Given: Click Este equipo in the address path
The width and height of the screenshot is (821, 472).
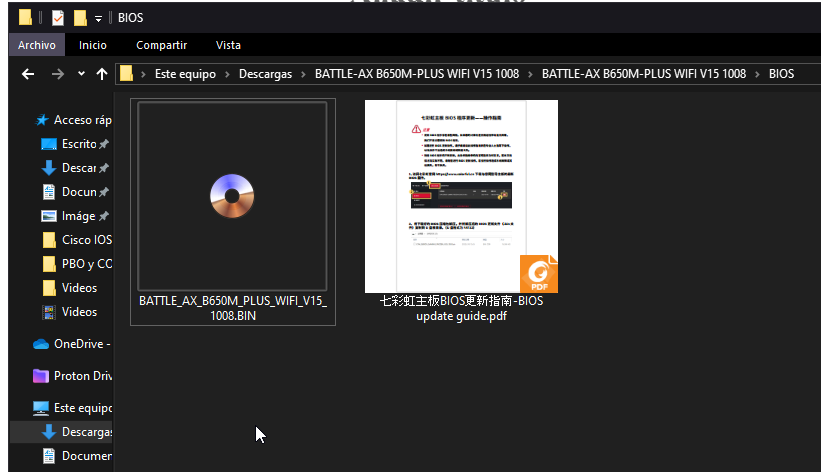Looking at the screenshot, I should point(185,74).
